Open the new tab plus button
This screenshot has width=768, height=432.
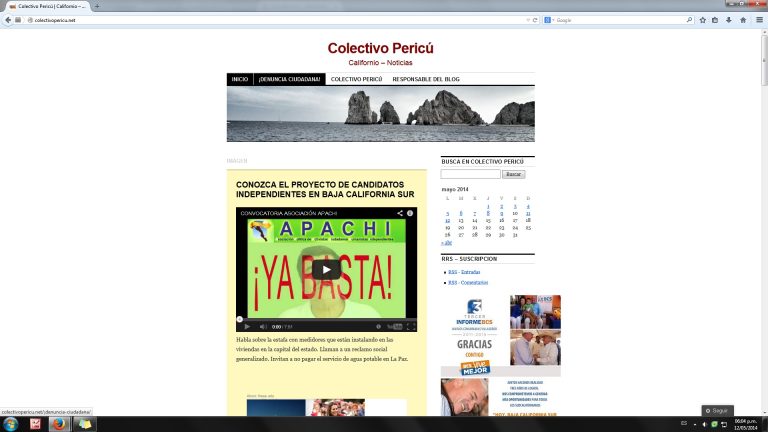[97, 6]
